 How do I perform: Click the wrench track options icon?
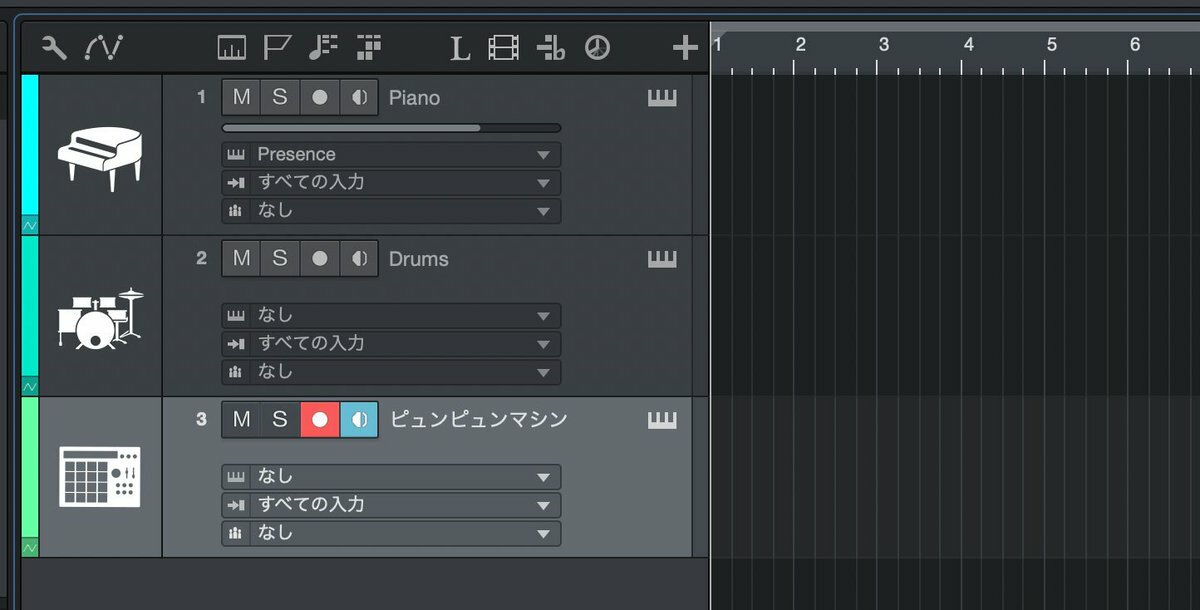tap(54, 47)
